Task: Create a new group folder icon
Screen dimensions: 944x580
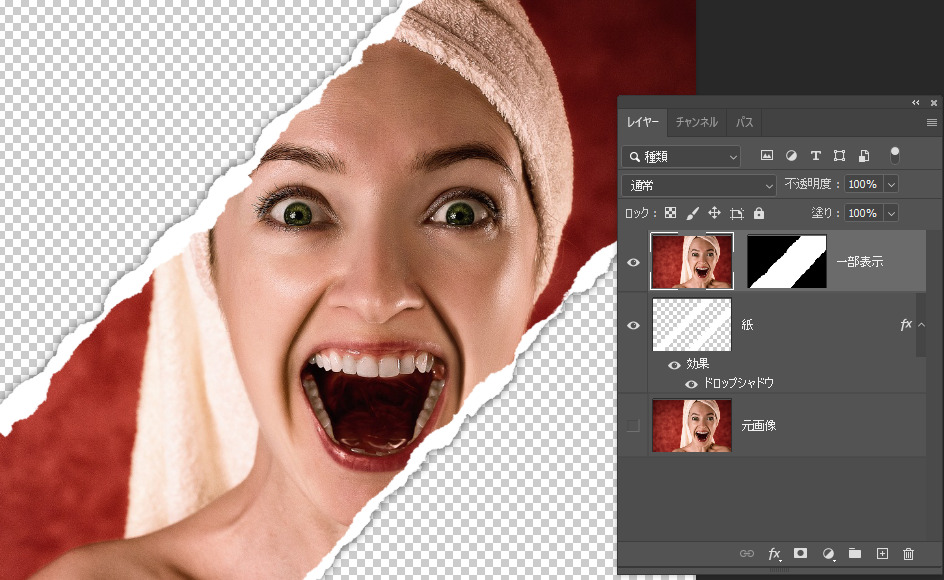Action: [x=855, y=553]
